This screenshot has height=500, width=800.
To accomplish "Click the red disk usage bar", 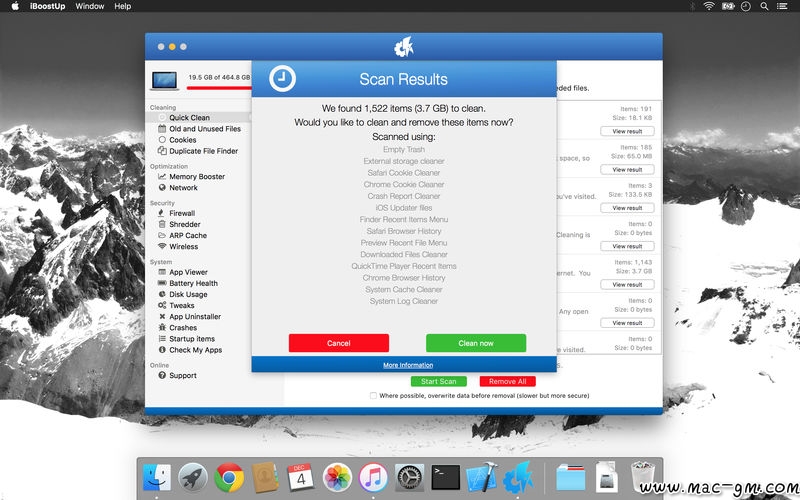I will pos(219,88).
